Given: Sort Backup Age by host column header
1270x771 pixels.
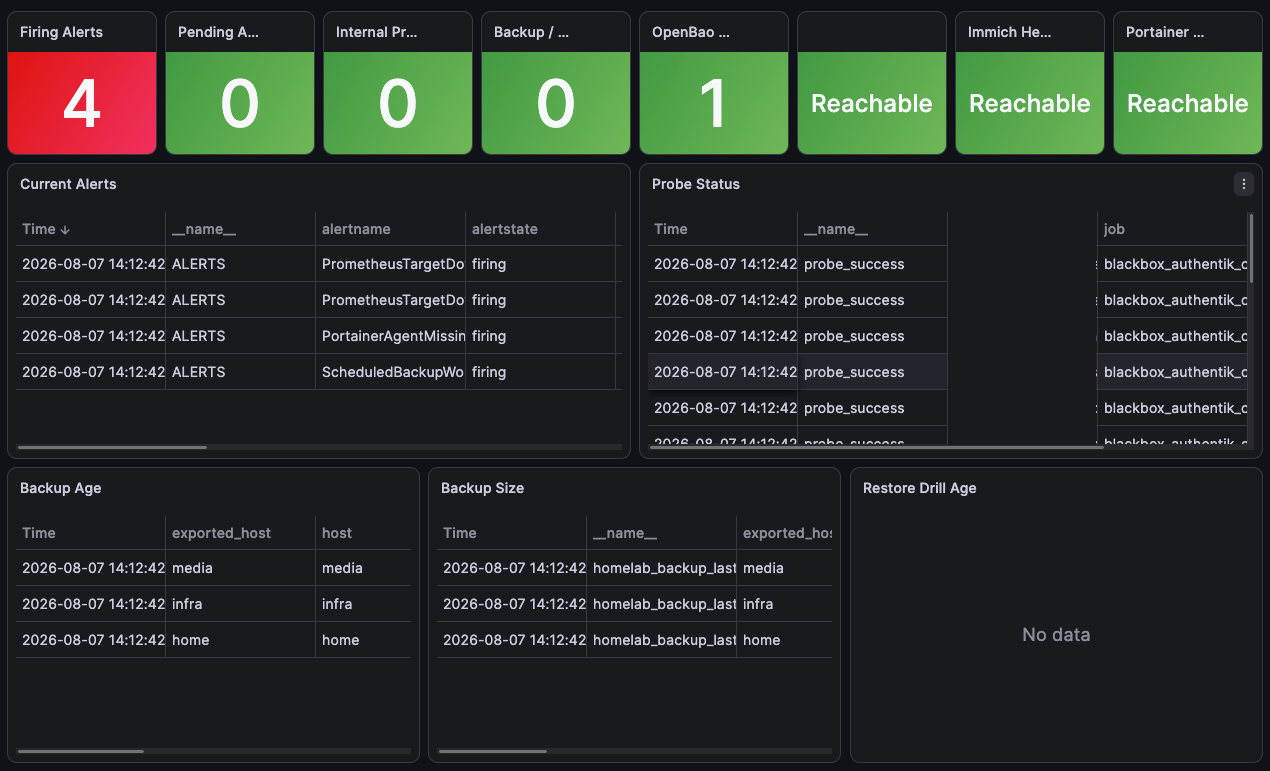Looking at the screenshot, I should [x=337, y=533].
